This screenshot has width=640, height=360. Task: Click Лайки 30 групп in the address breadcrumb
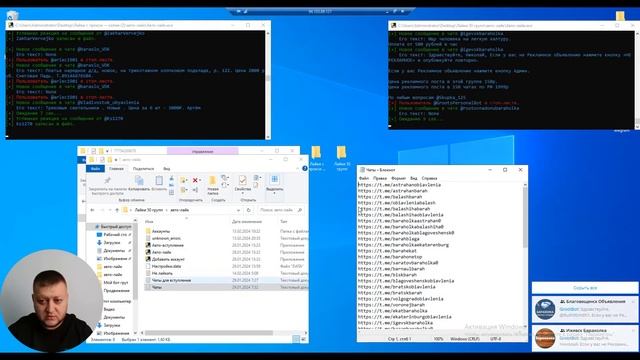click(149, 210)
